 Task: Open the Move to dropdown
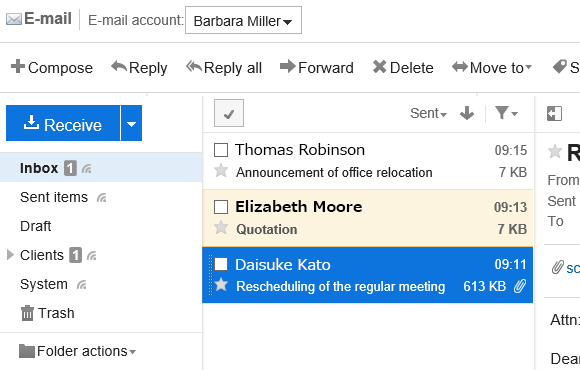click(x=492, y=68)
